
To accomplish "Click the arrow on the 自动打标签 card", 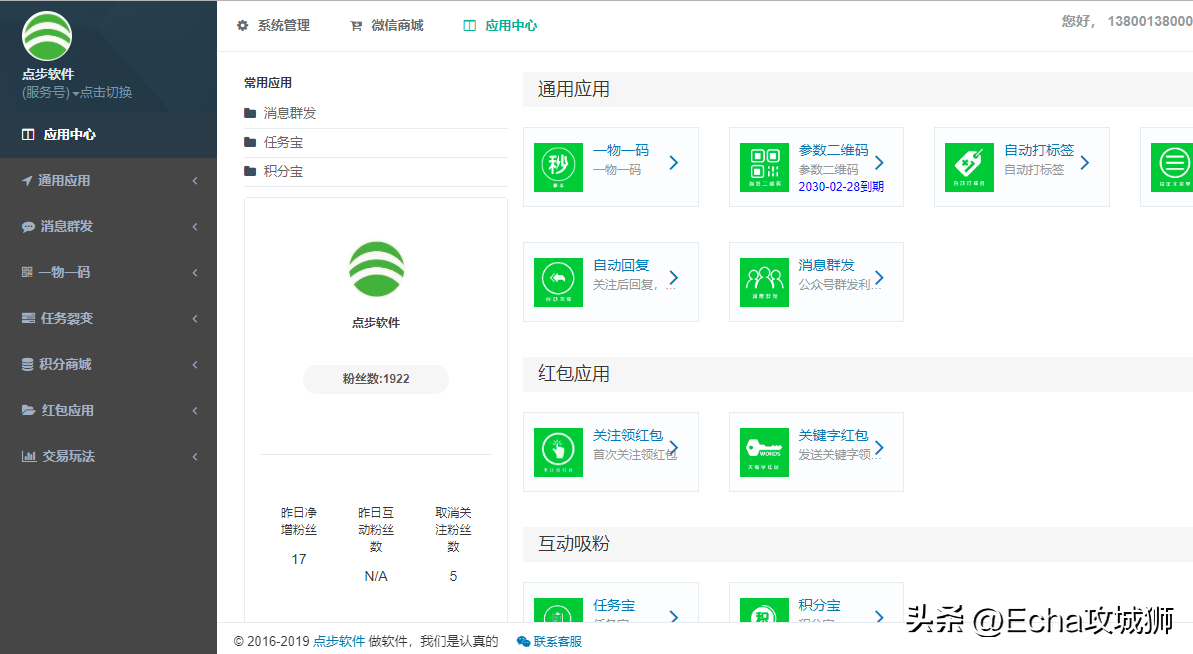I will 1084,163.
